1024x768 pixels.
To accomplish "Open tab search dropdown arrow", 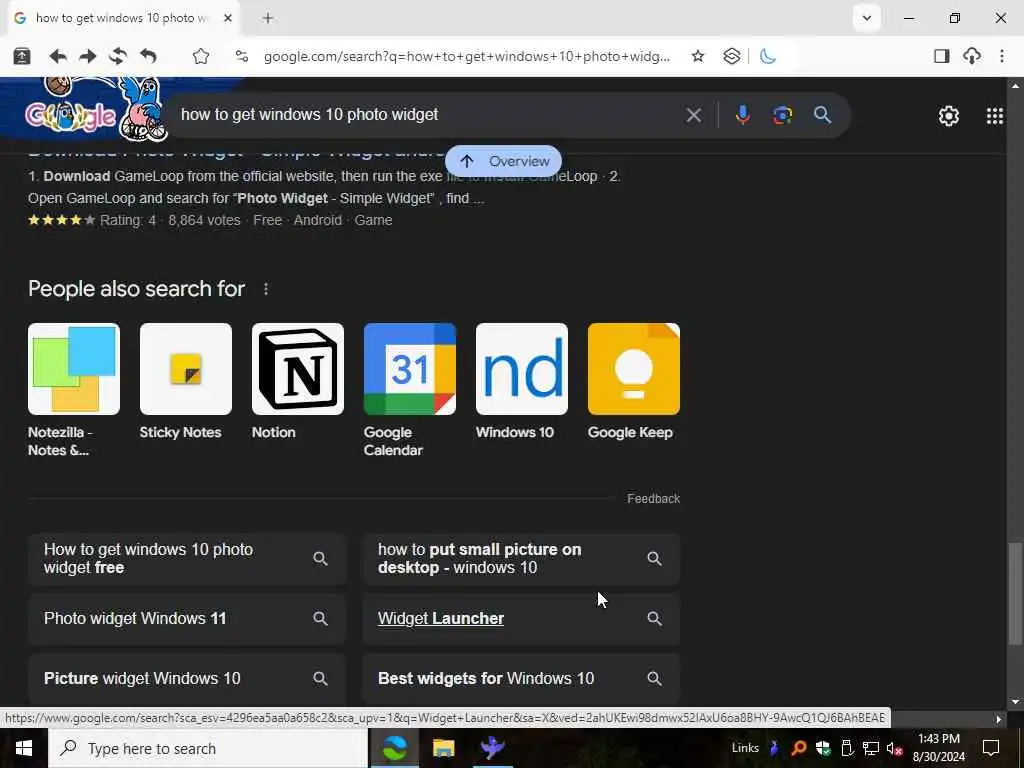I will 867,18.
